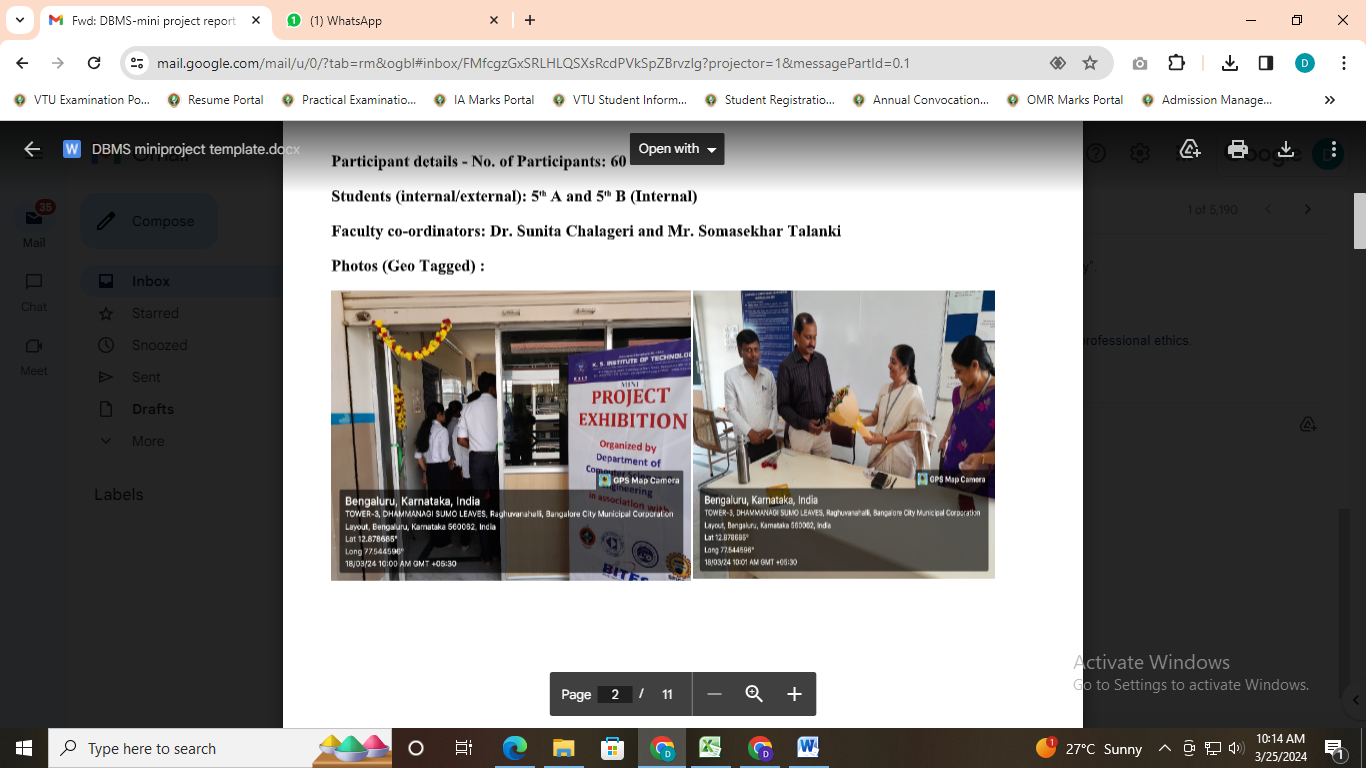The image size is (1366, 768).
Task: Open Admission Management bookmark
Action: 1207,100
